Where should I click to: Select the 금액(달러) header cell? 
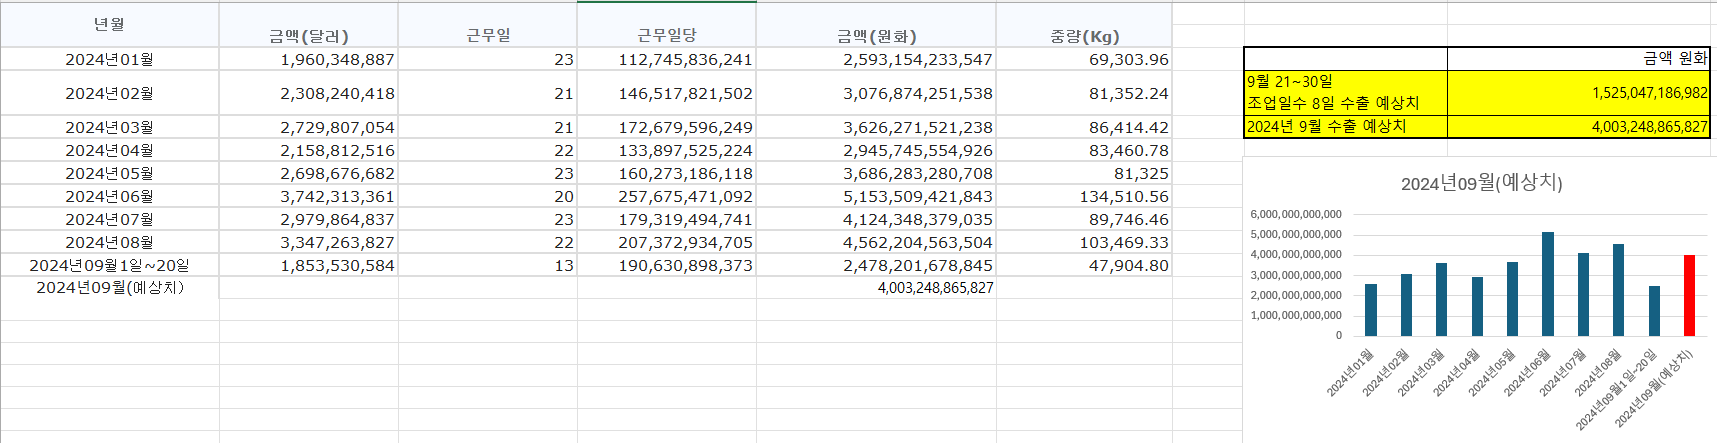309,25
